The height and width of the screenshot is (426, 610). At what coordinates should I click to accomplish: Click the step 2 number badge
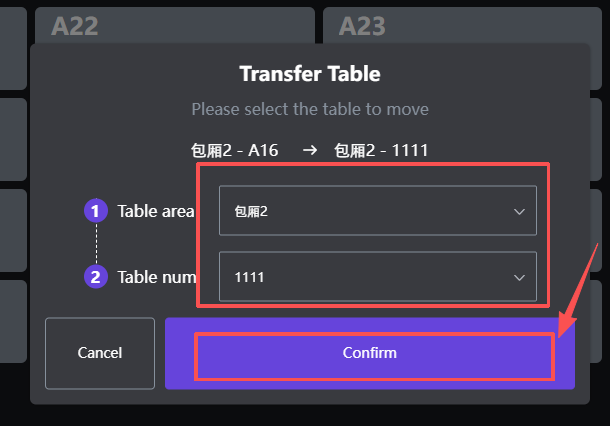pos(96,277)
